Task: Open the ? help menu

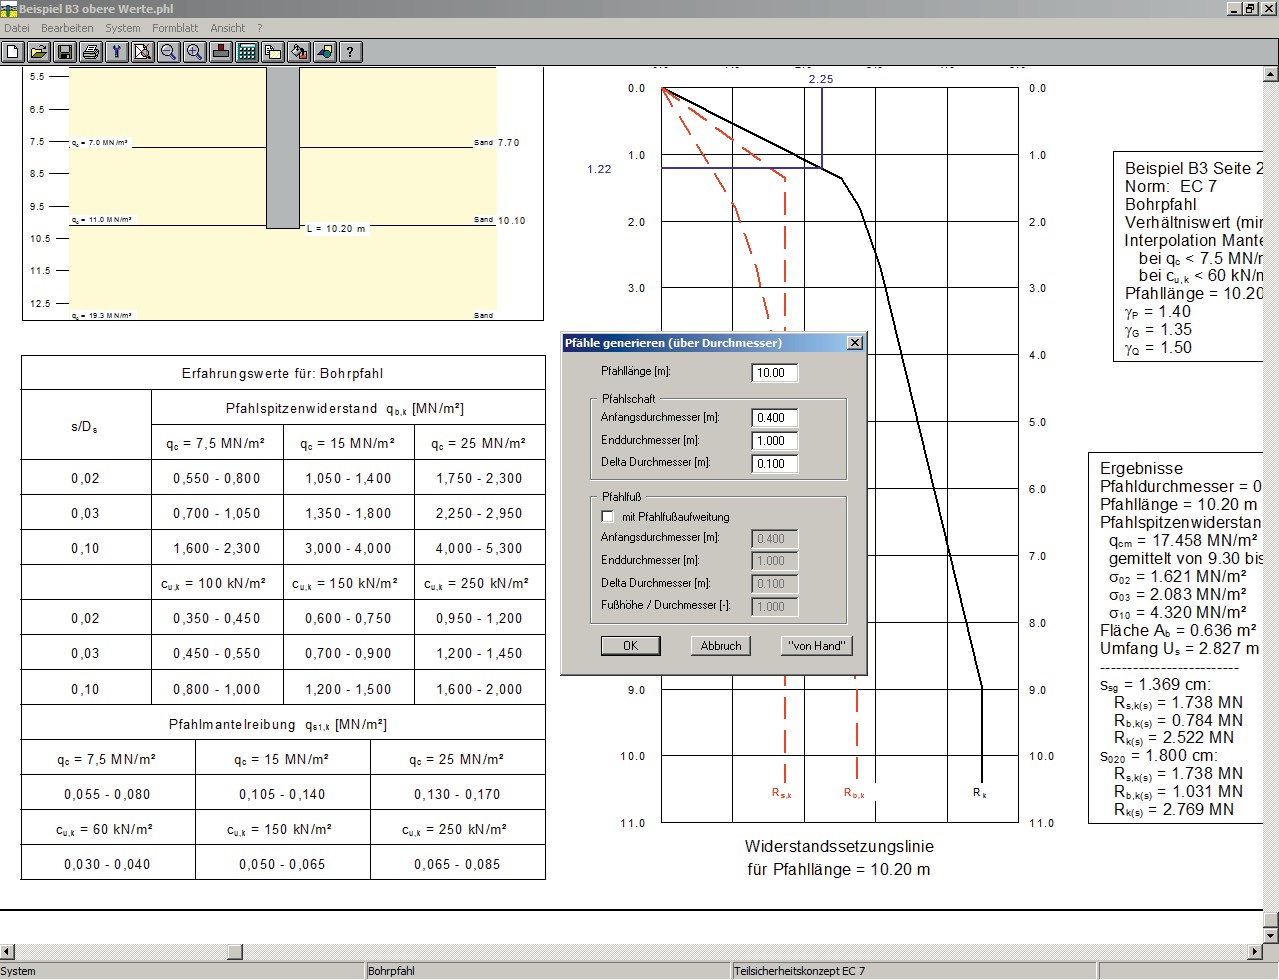Action: 260,28
